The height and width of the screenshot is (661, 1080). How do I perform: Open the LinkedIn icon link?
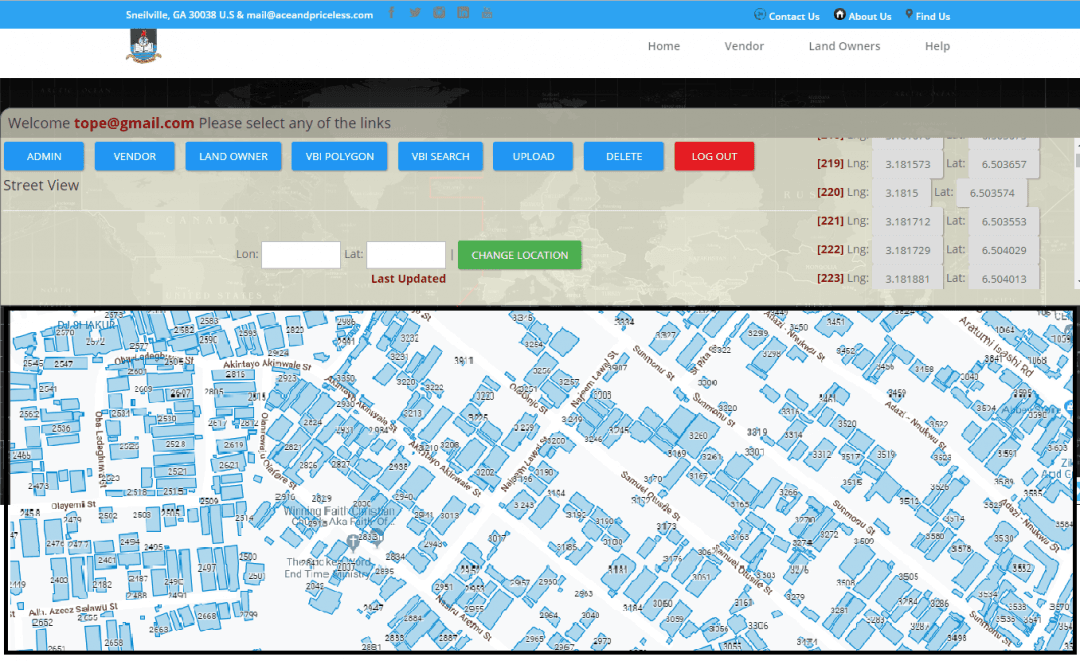tap(463, 13)
